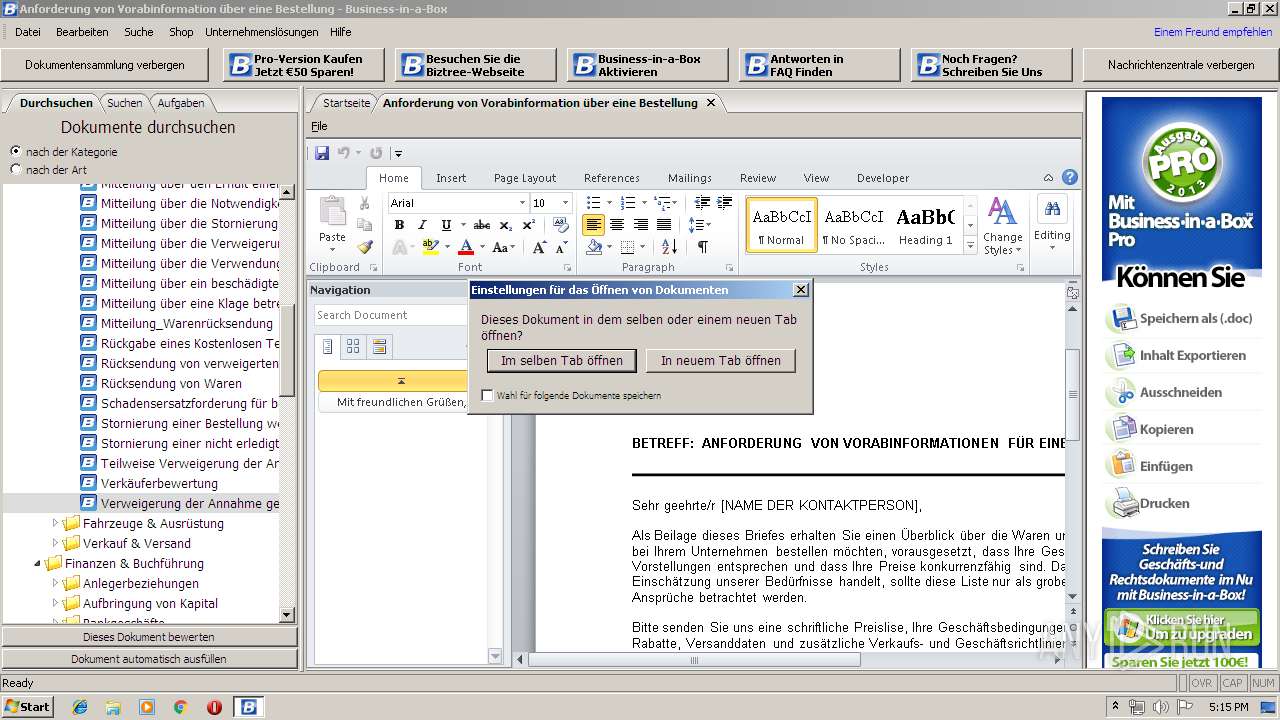Toggle Italic formatting
The width and height of the screenshot is (1280, 720).
tap(422, 225)
